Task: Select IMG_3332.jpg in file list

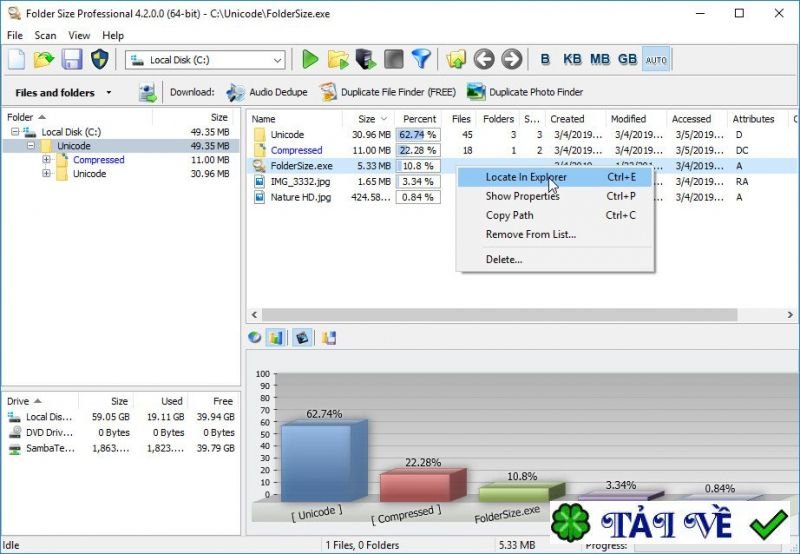Action: click(x=300, y=182)
